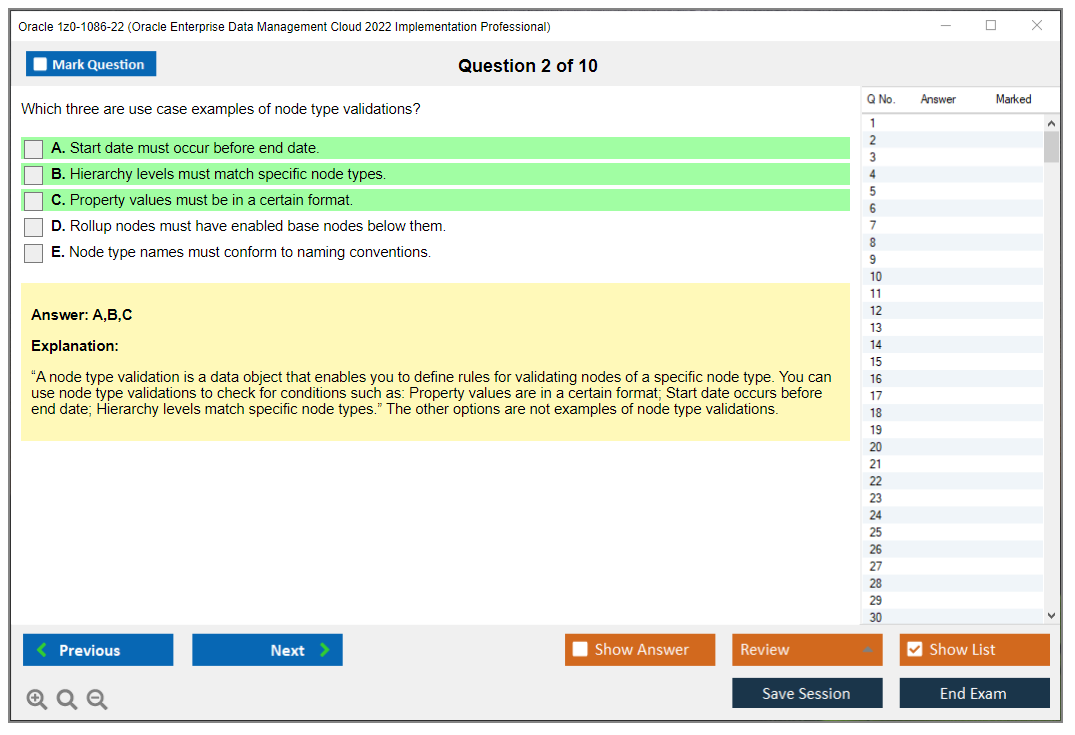Click the question list scrollbar down arrow

coord(1051,615)
